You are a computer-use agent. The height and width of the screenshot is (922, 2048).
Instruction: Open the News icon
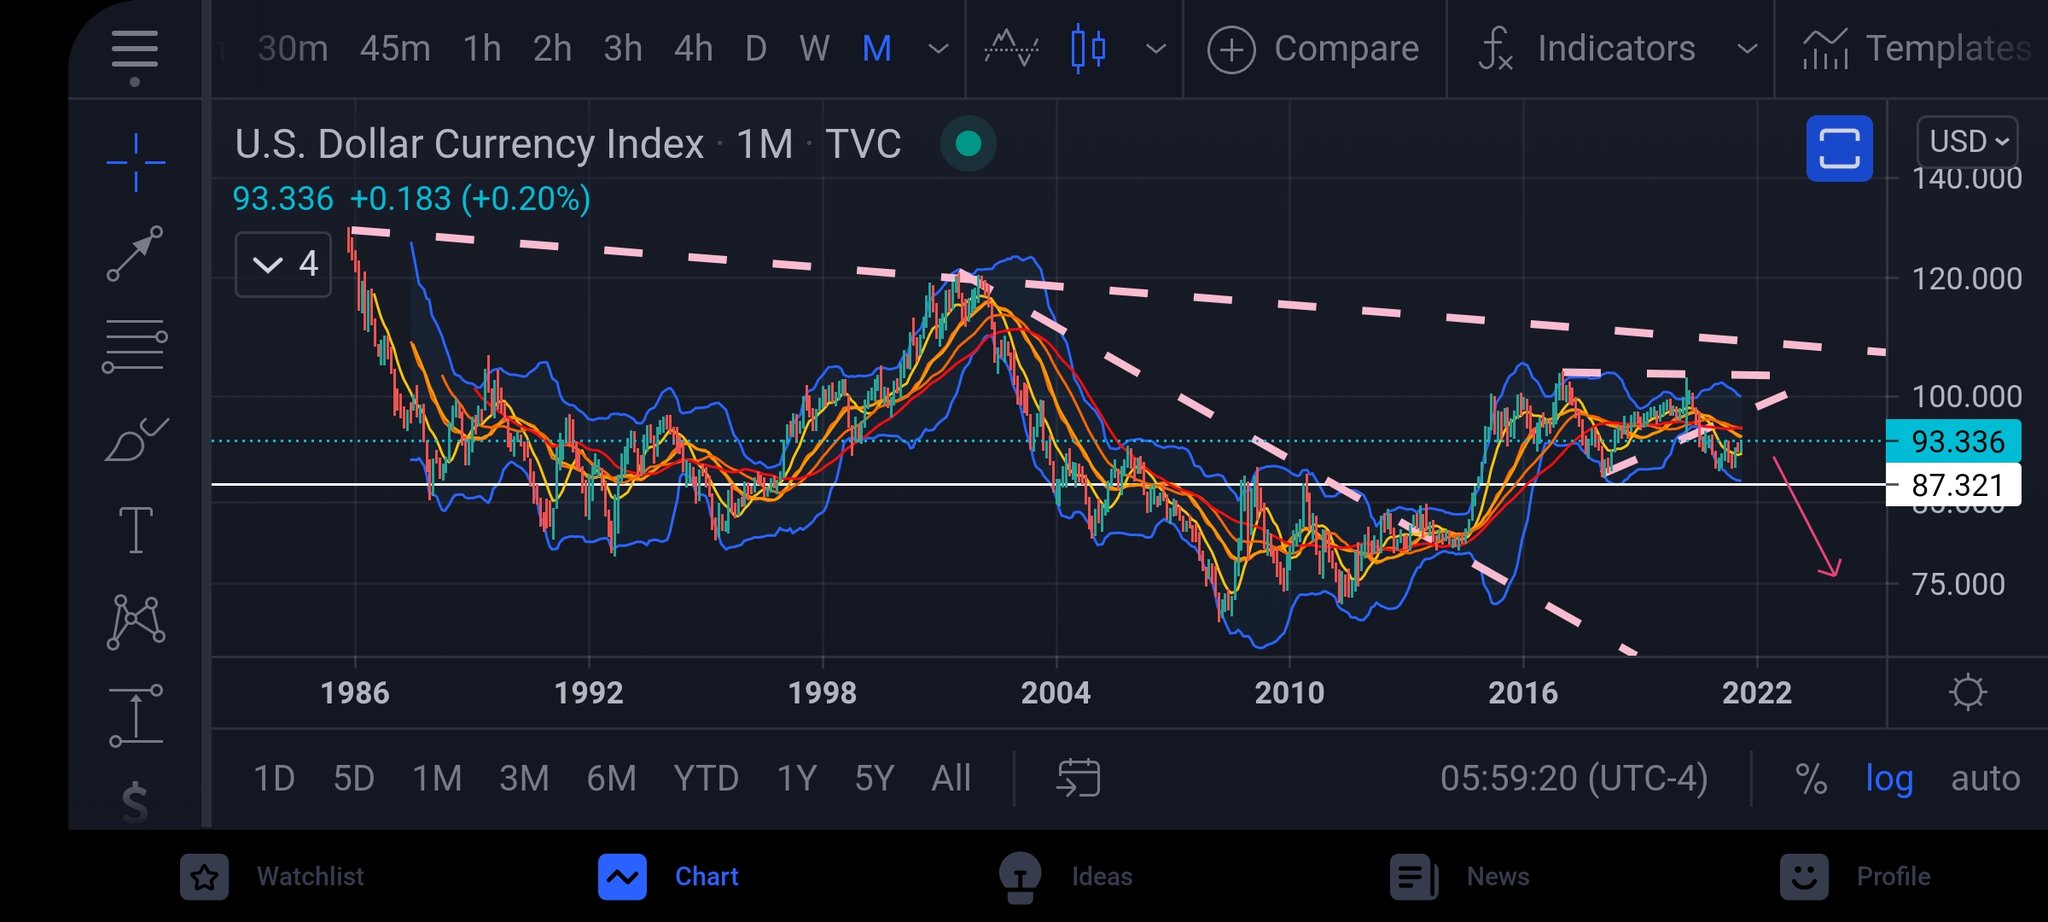pyautogui.click(x=1414, y=877)
